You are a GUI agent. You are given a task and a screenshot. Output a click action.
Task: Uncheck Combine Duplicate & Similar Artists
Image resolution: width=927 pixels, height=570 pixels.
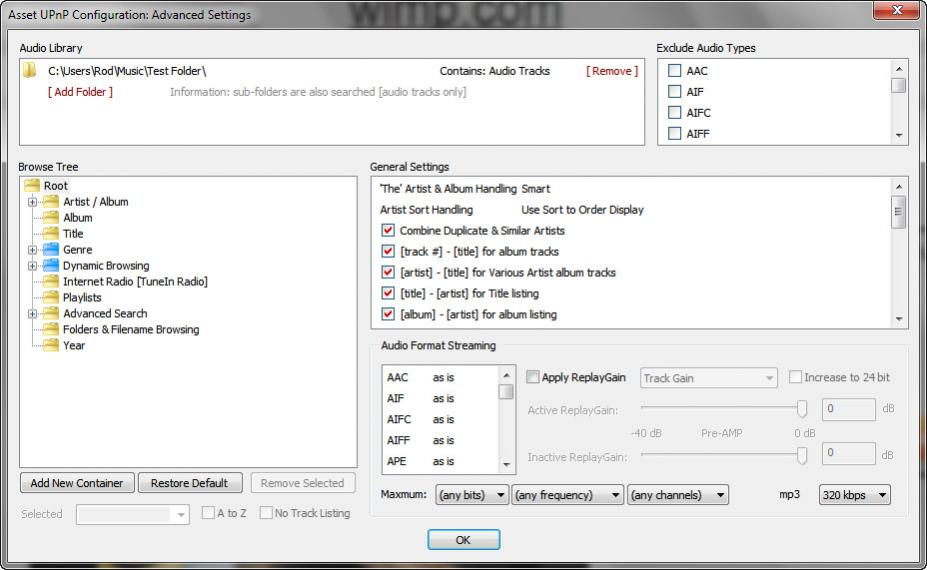click(388, 230)
